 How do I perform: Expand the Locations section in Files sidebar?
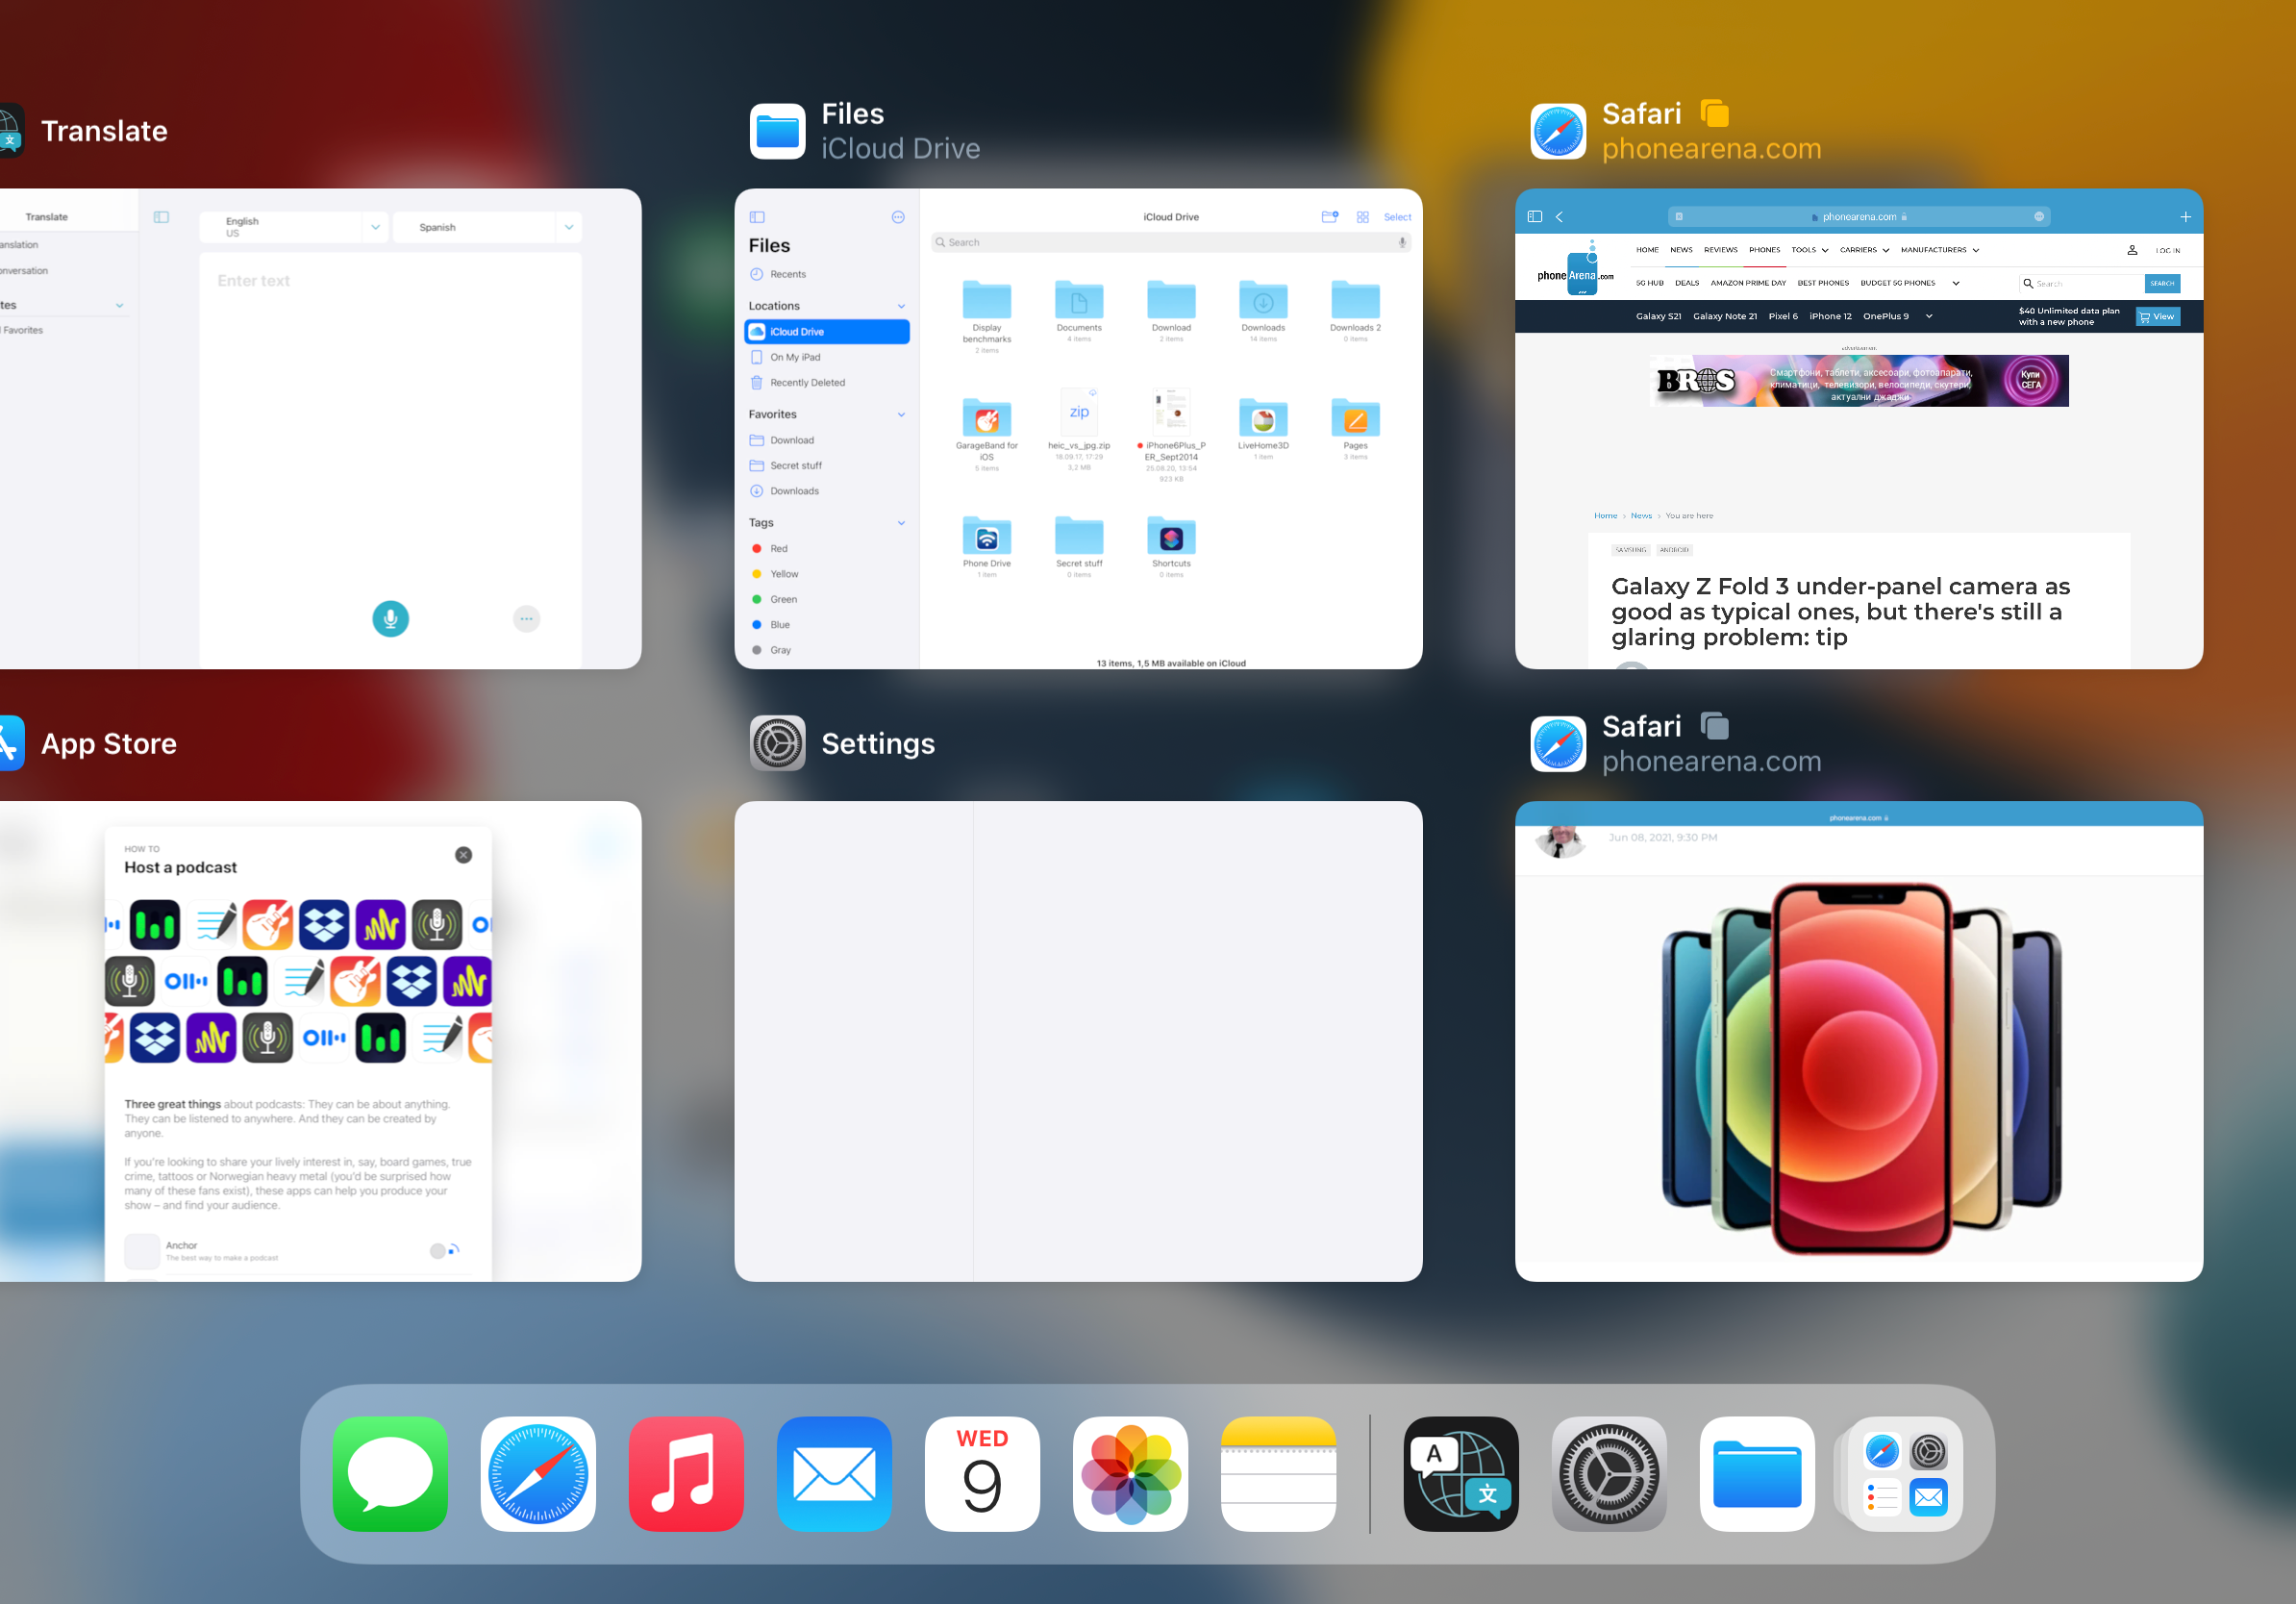pos(900,306)
